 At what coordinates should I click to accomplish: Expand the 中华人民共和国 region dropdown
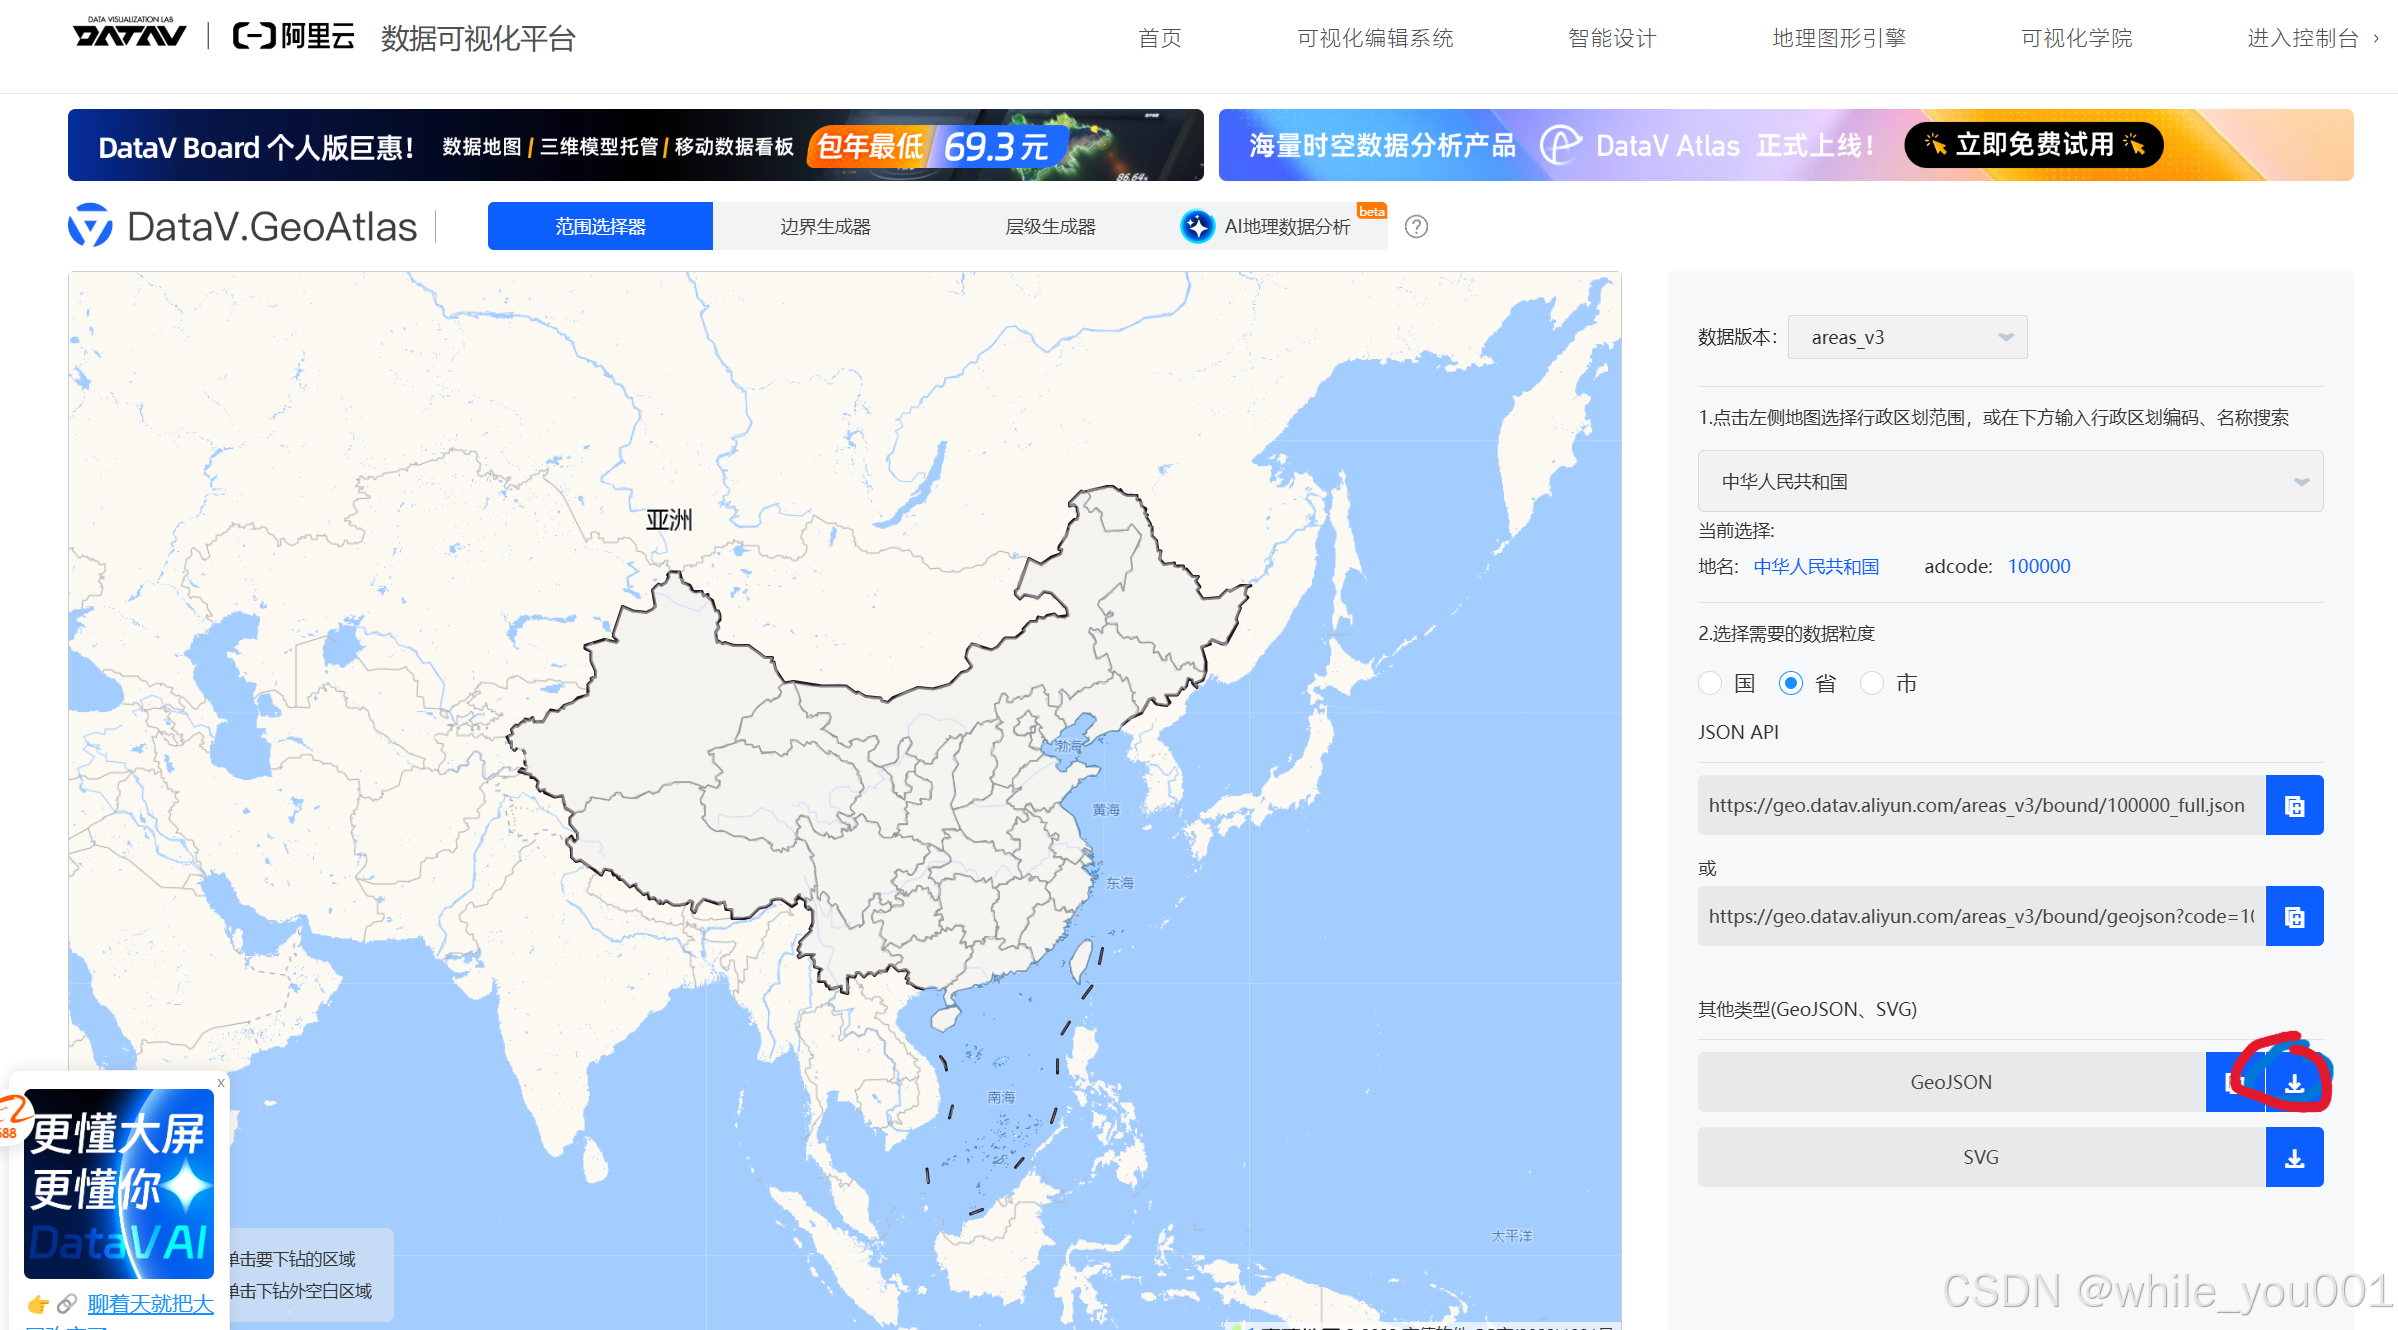tap(2010, 481)
